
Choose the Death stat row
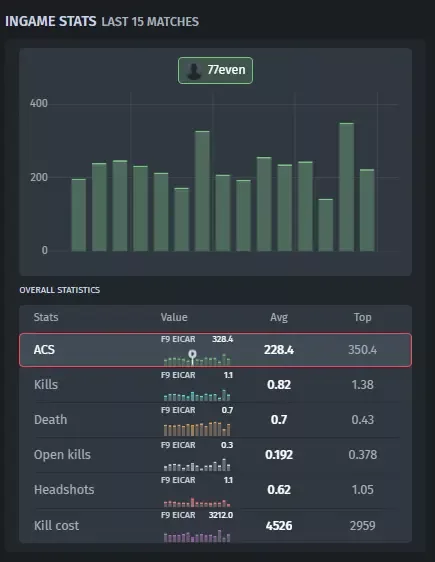pos(215,420)
